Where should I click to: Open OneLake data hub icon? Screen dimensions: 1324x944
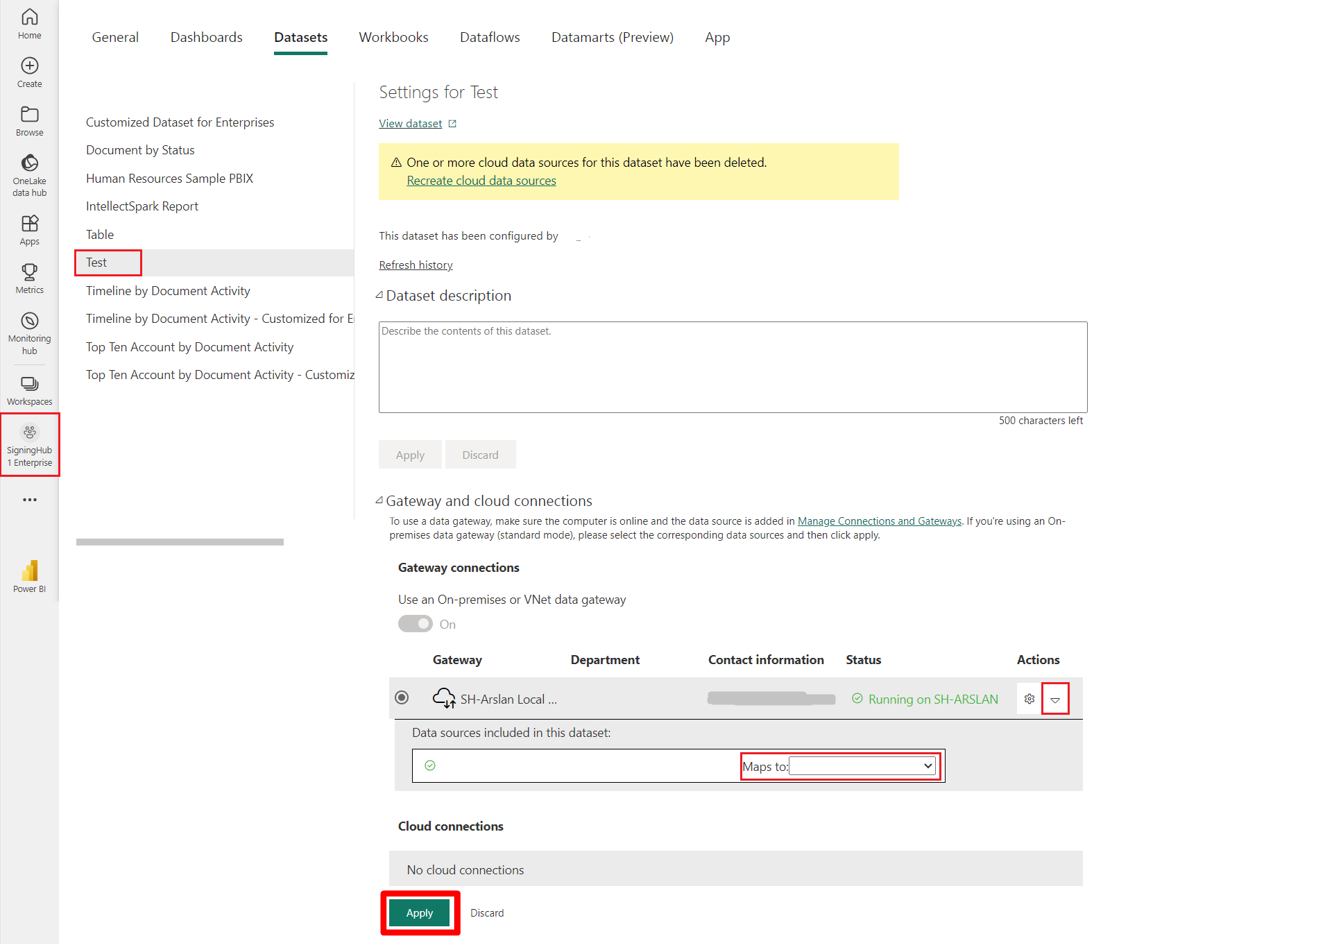coord(29,163)
